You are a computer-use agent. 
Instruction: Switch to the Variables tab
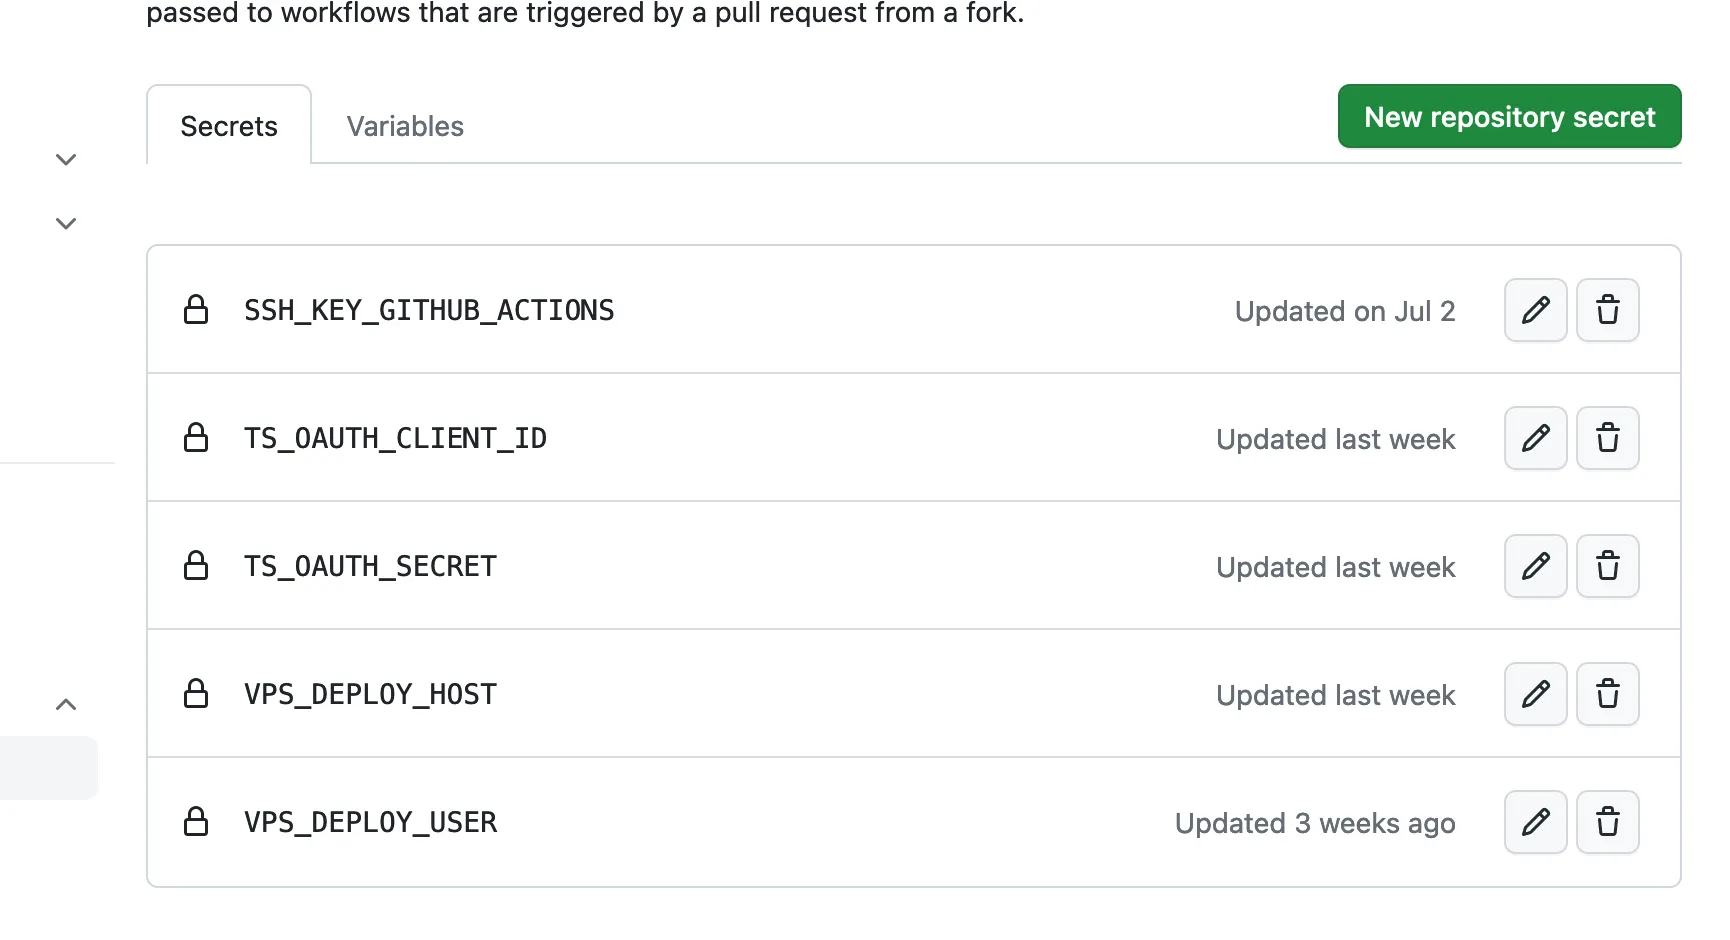click(x=404, y=126)
